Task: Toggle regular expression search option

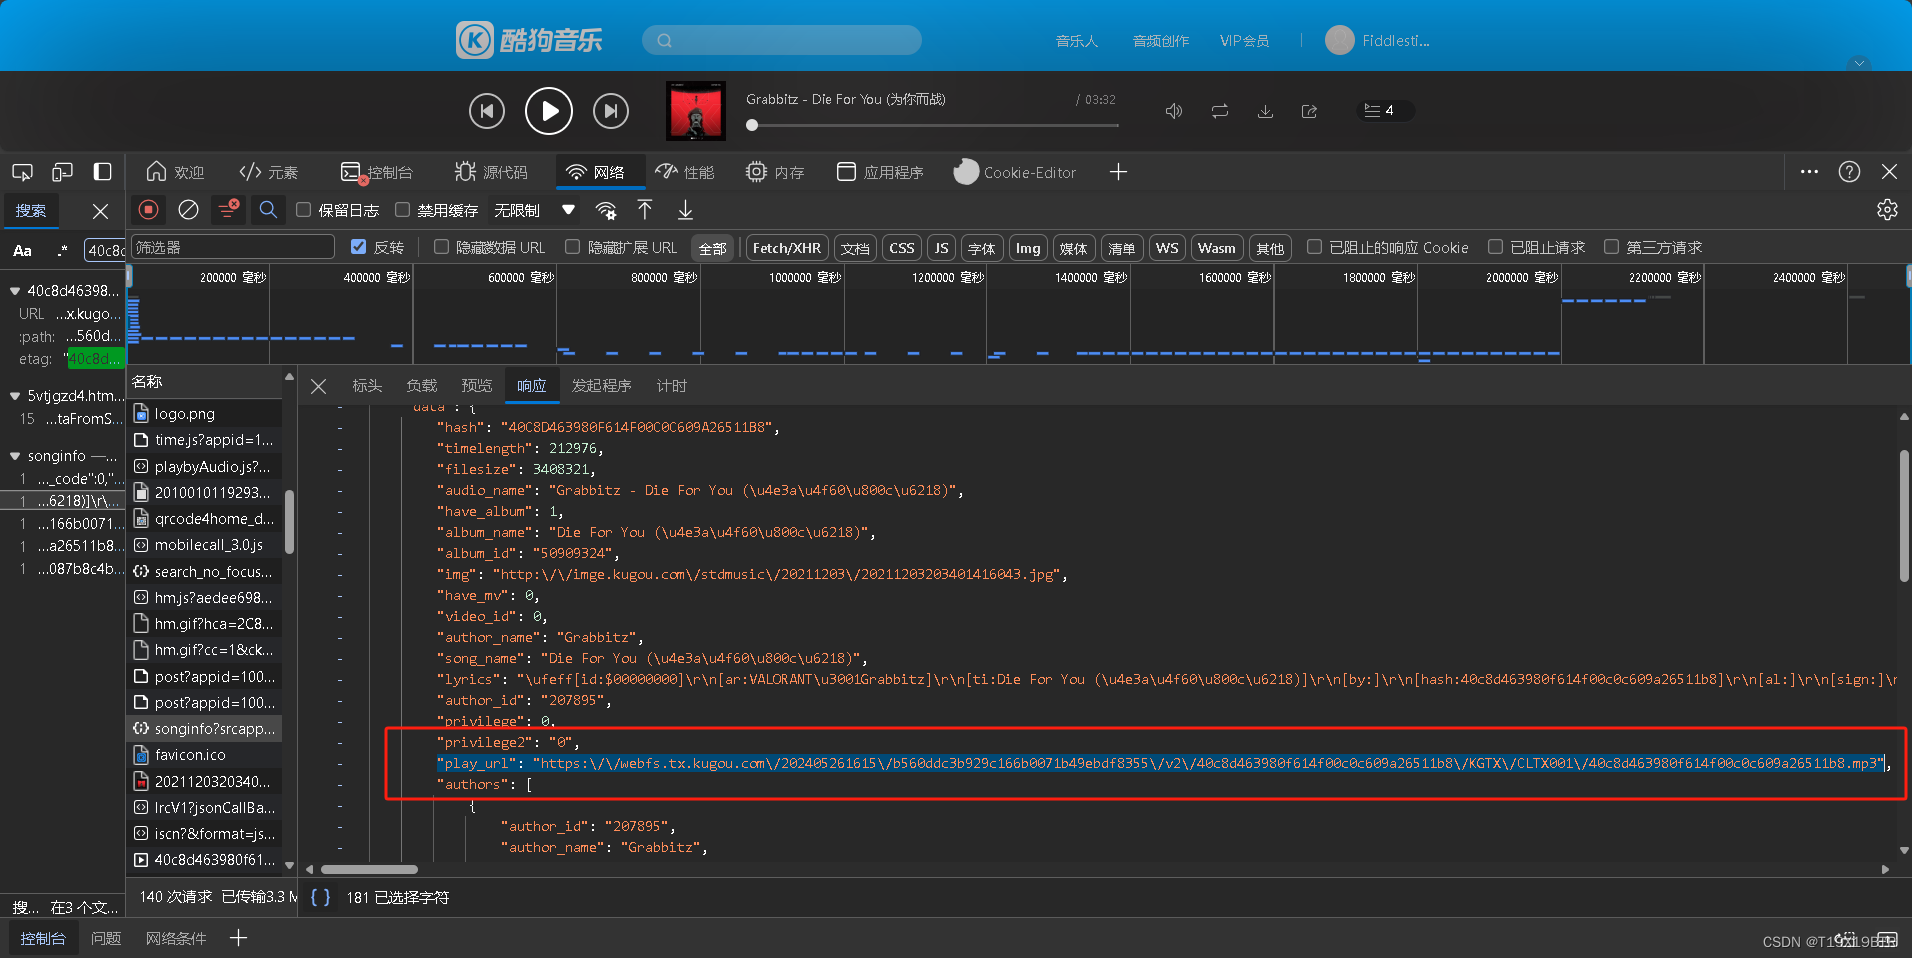Action: point(63,250)
